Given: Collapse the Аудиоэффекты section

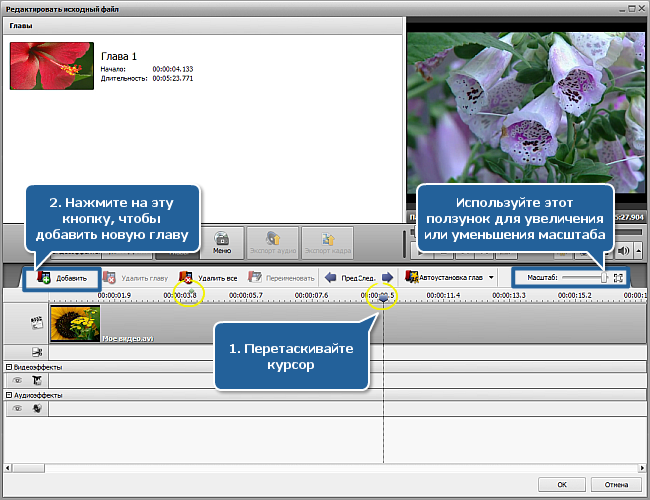Looking at the screenshot, I should [x=9, y=395].
